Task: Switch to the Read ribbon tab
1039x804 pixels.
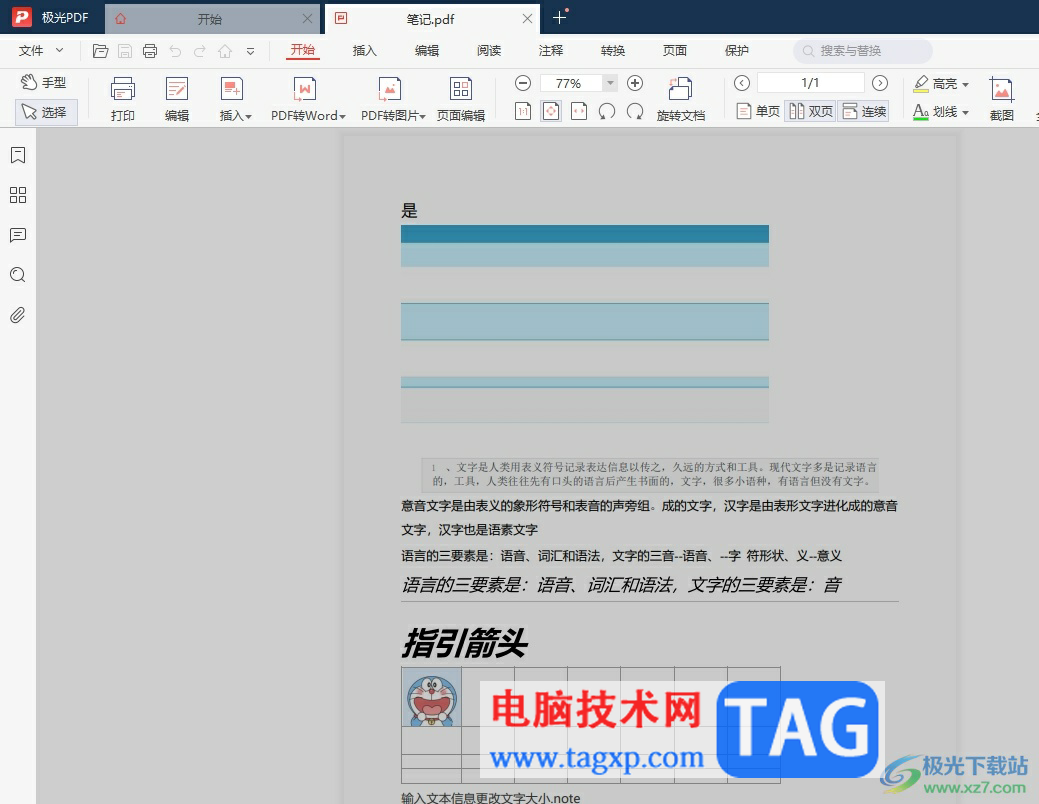Action: (489, 50)
